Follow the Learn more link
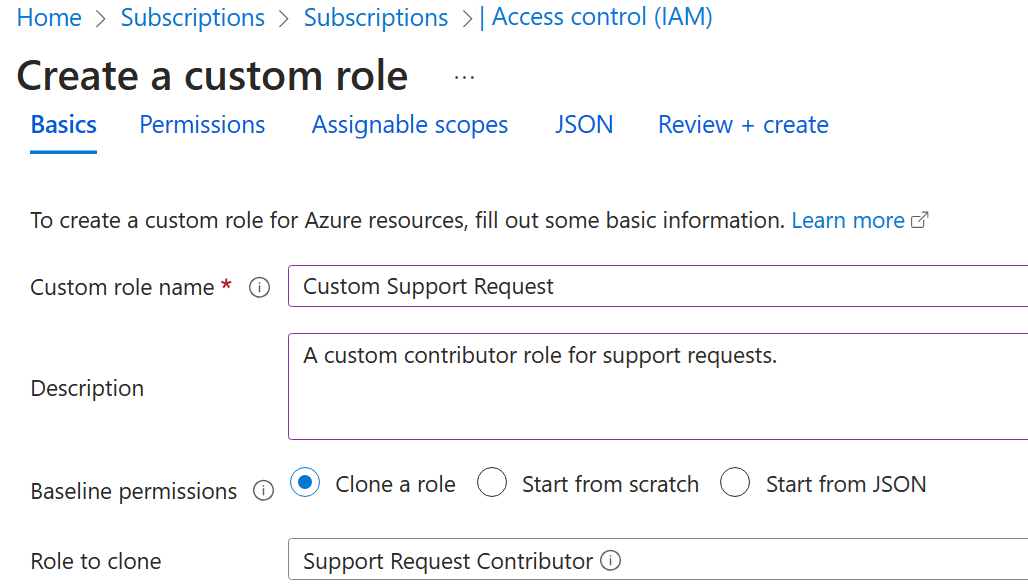 click(x=848, y=221)
